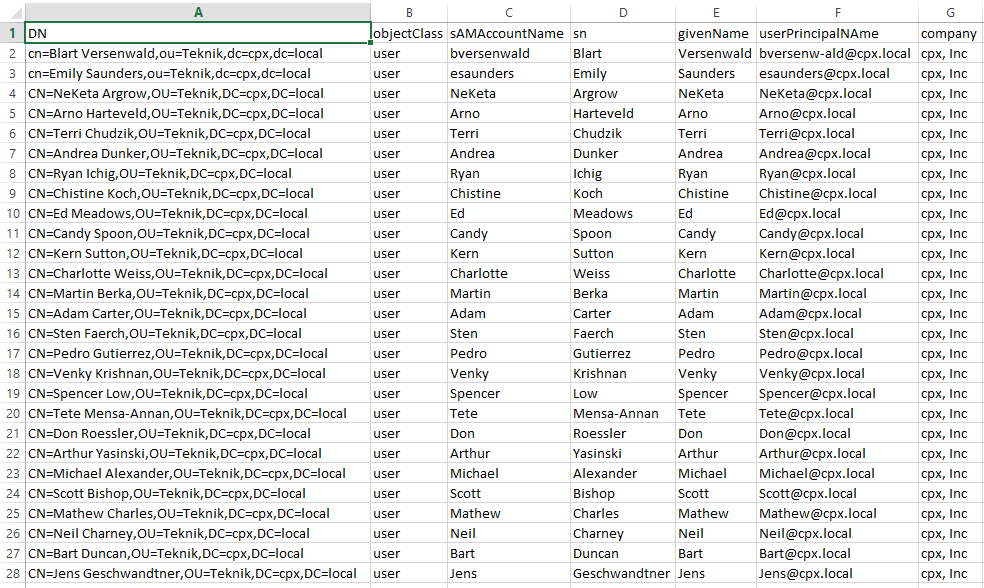Click the surname cell Duncan
This screenshot has height=588, width=984.
(623, 553)
